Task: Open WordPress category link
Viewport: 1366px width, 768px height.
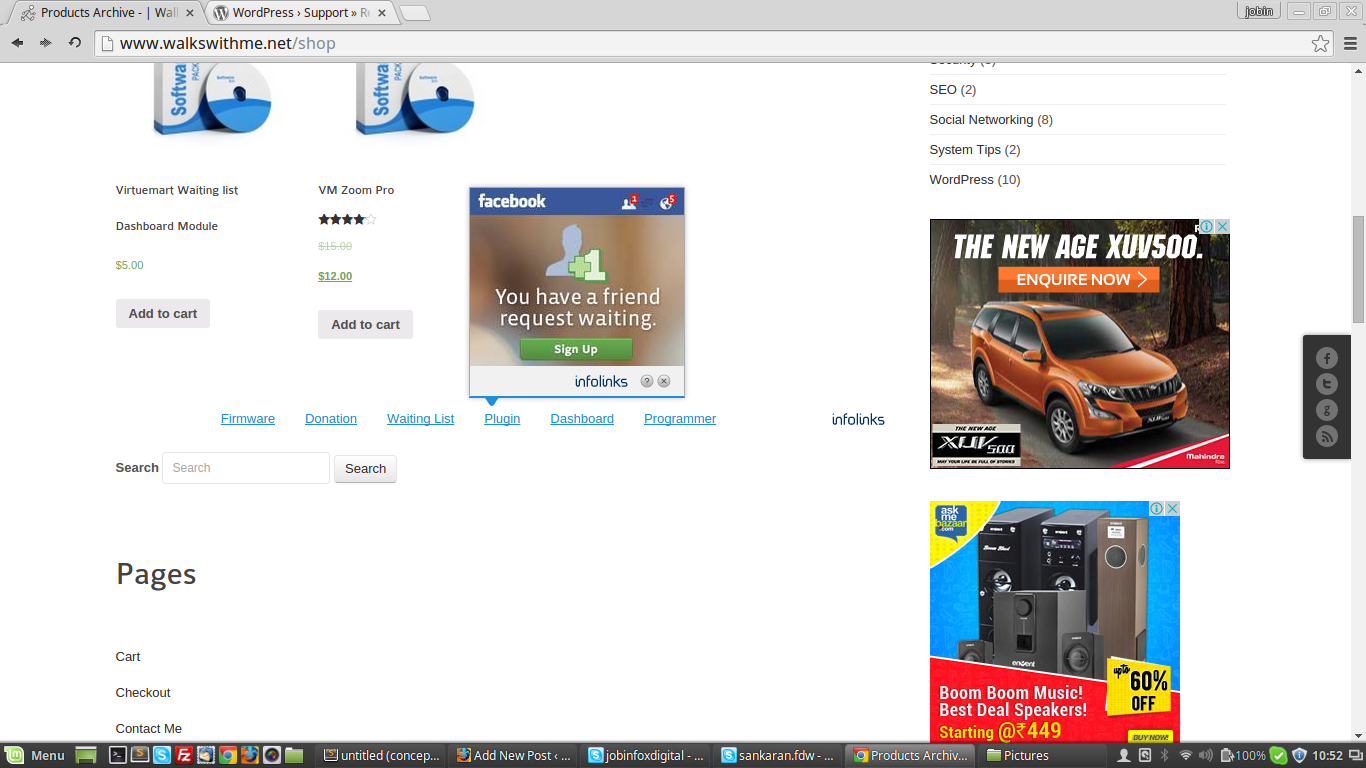Action: [961, 180]
